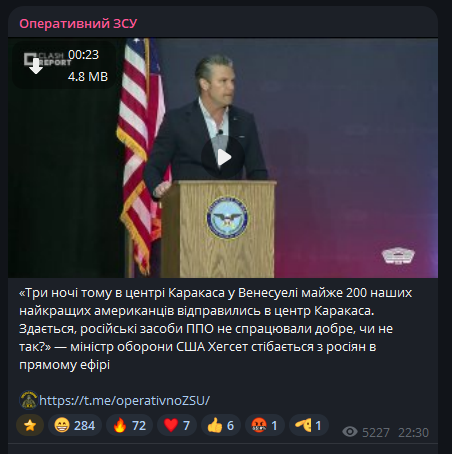The height and width of the screenshot is (454, 452).
Task: Add the pinching hand reaction
Action: coord(309,425)
